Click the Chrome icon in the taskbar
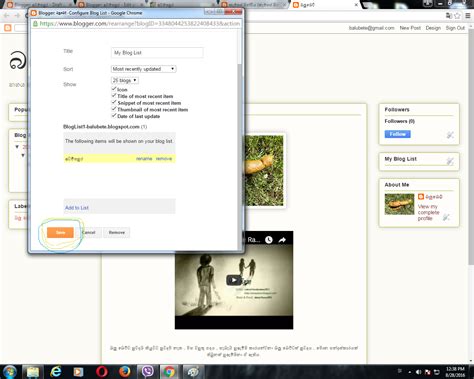Screen dimensions: 474x379 click(x=169, y=372)
